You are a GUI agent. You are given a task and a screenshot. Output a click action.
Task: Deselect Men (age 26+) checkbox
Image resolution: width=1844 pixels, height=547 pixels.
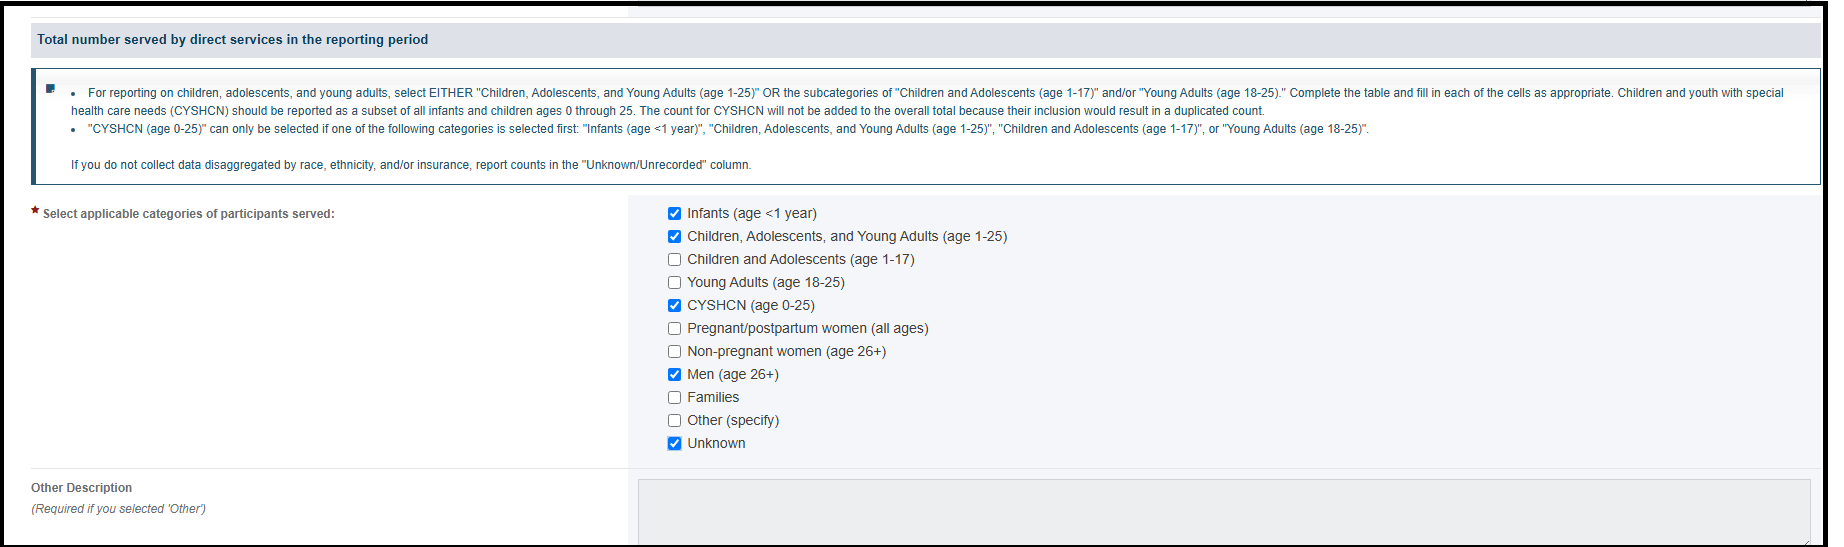point(674,374)
